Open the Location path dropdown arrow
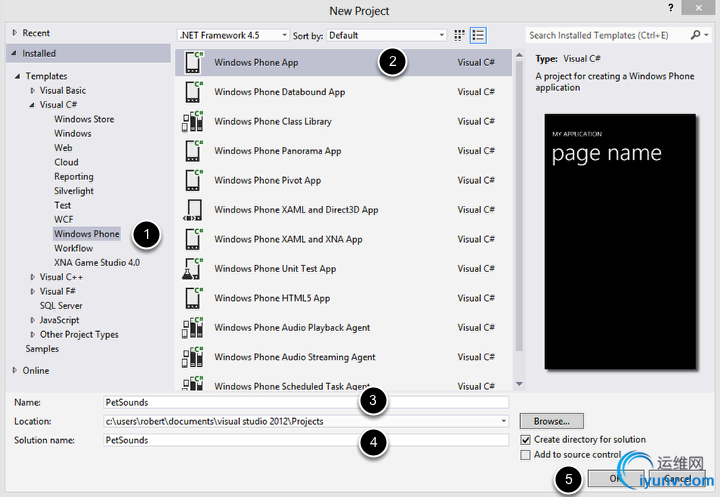The width and height of the screenshot is (720, 497). pos(504,421)
